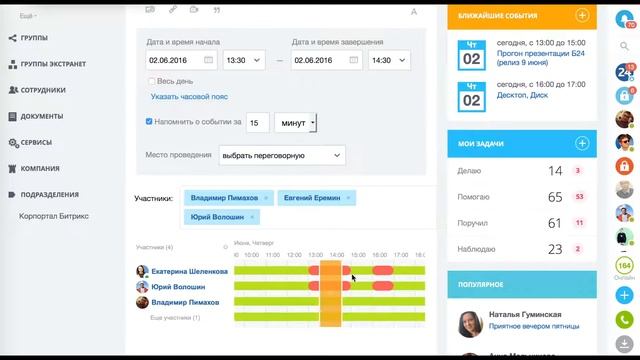Open notifications bell icon in right bar
The height and width of the screenshot is (360, 640).
pyautogui.click(x=624, y=19)
